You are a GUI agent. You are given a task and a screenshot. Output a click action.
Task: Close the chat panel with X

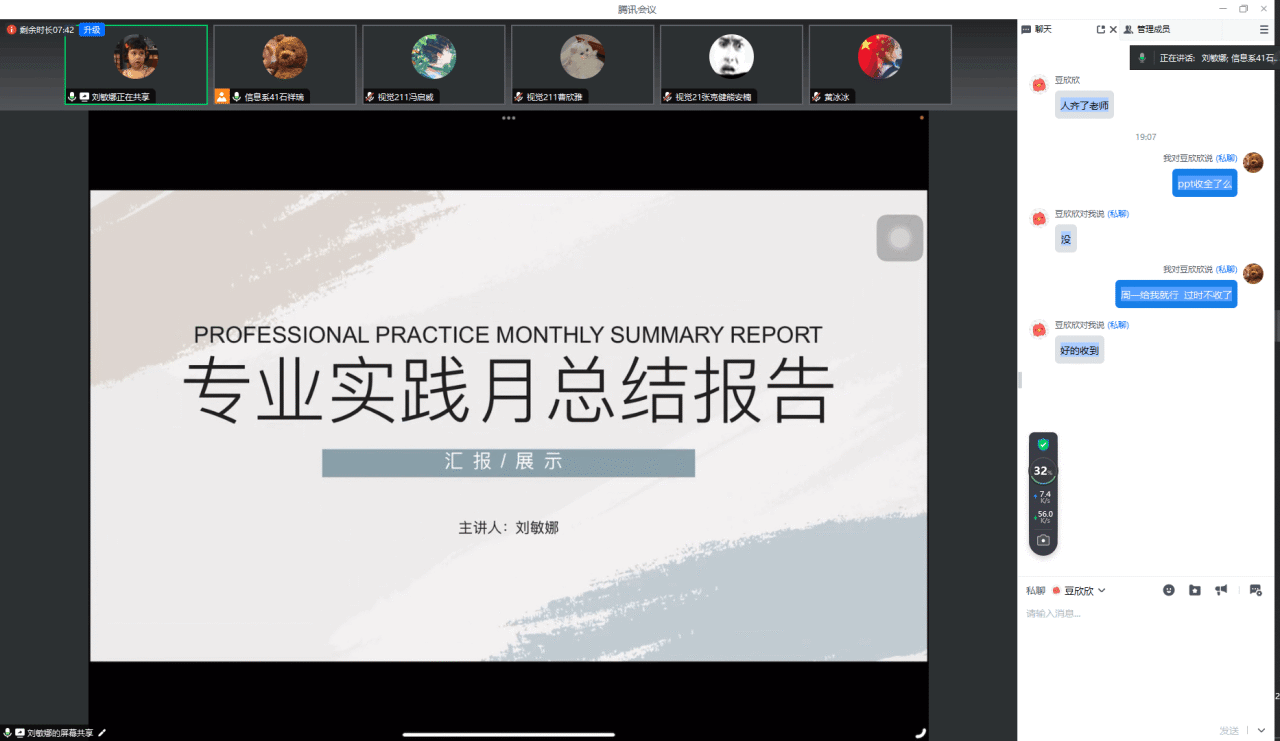coord(1113,30)
